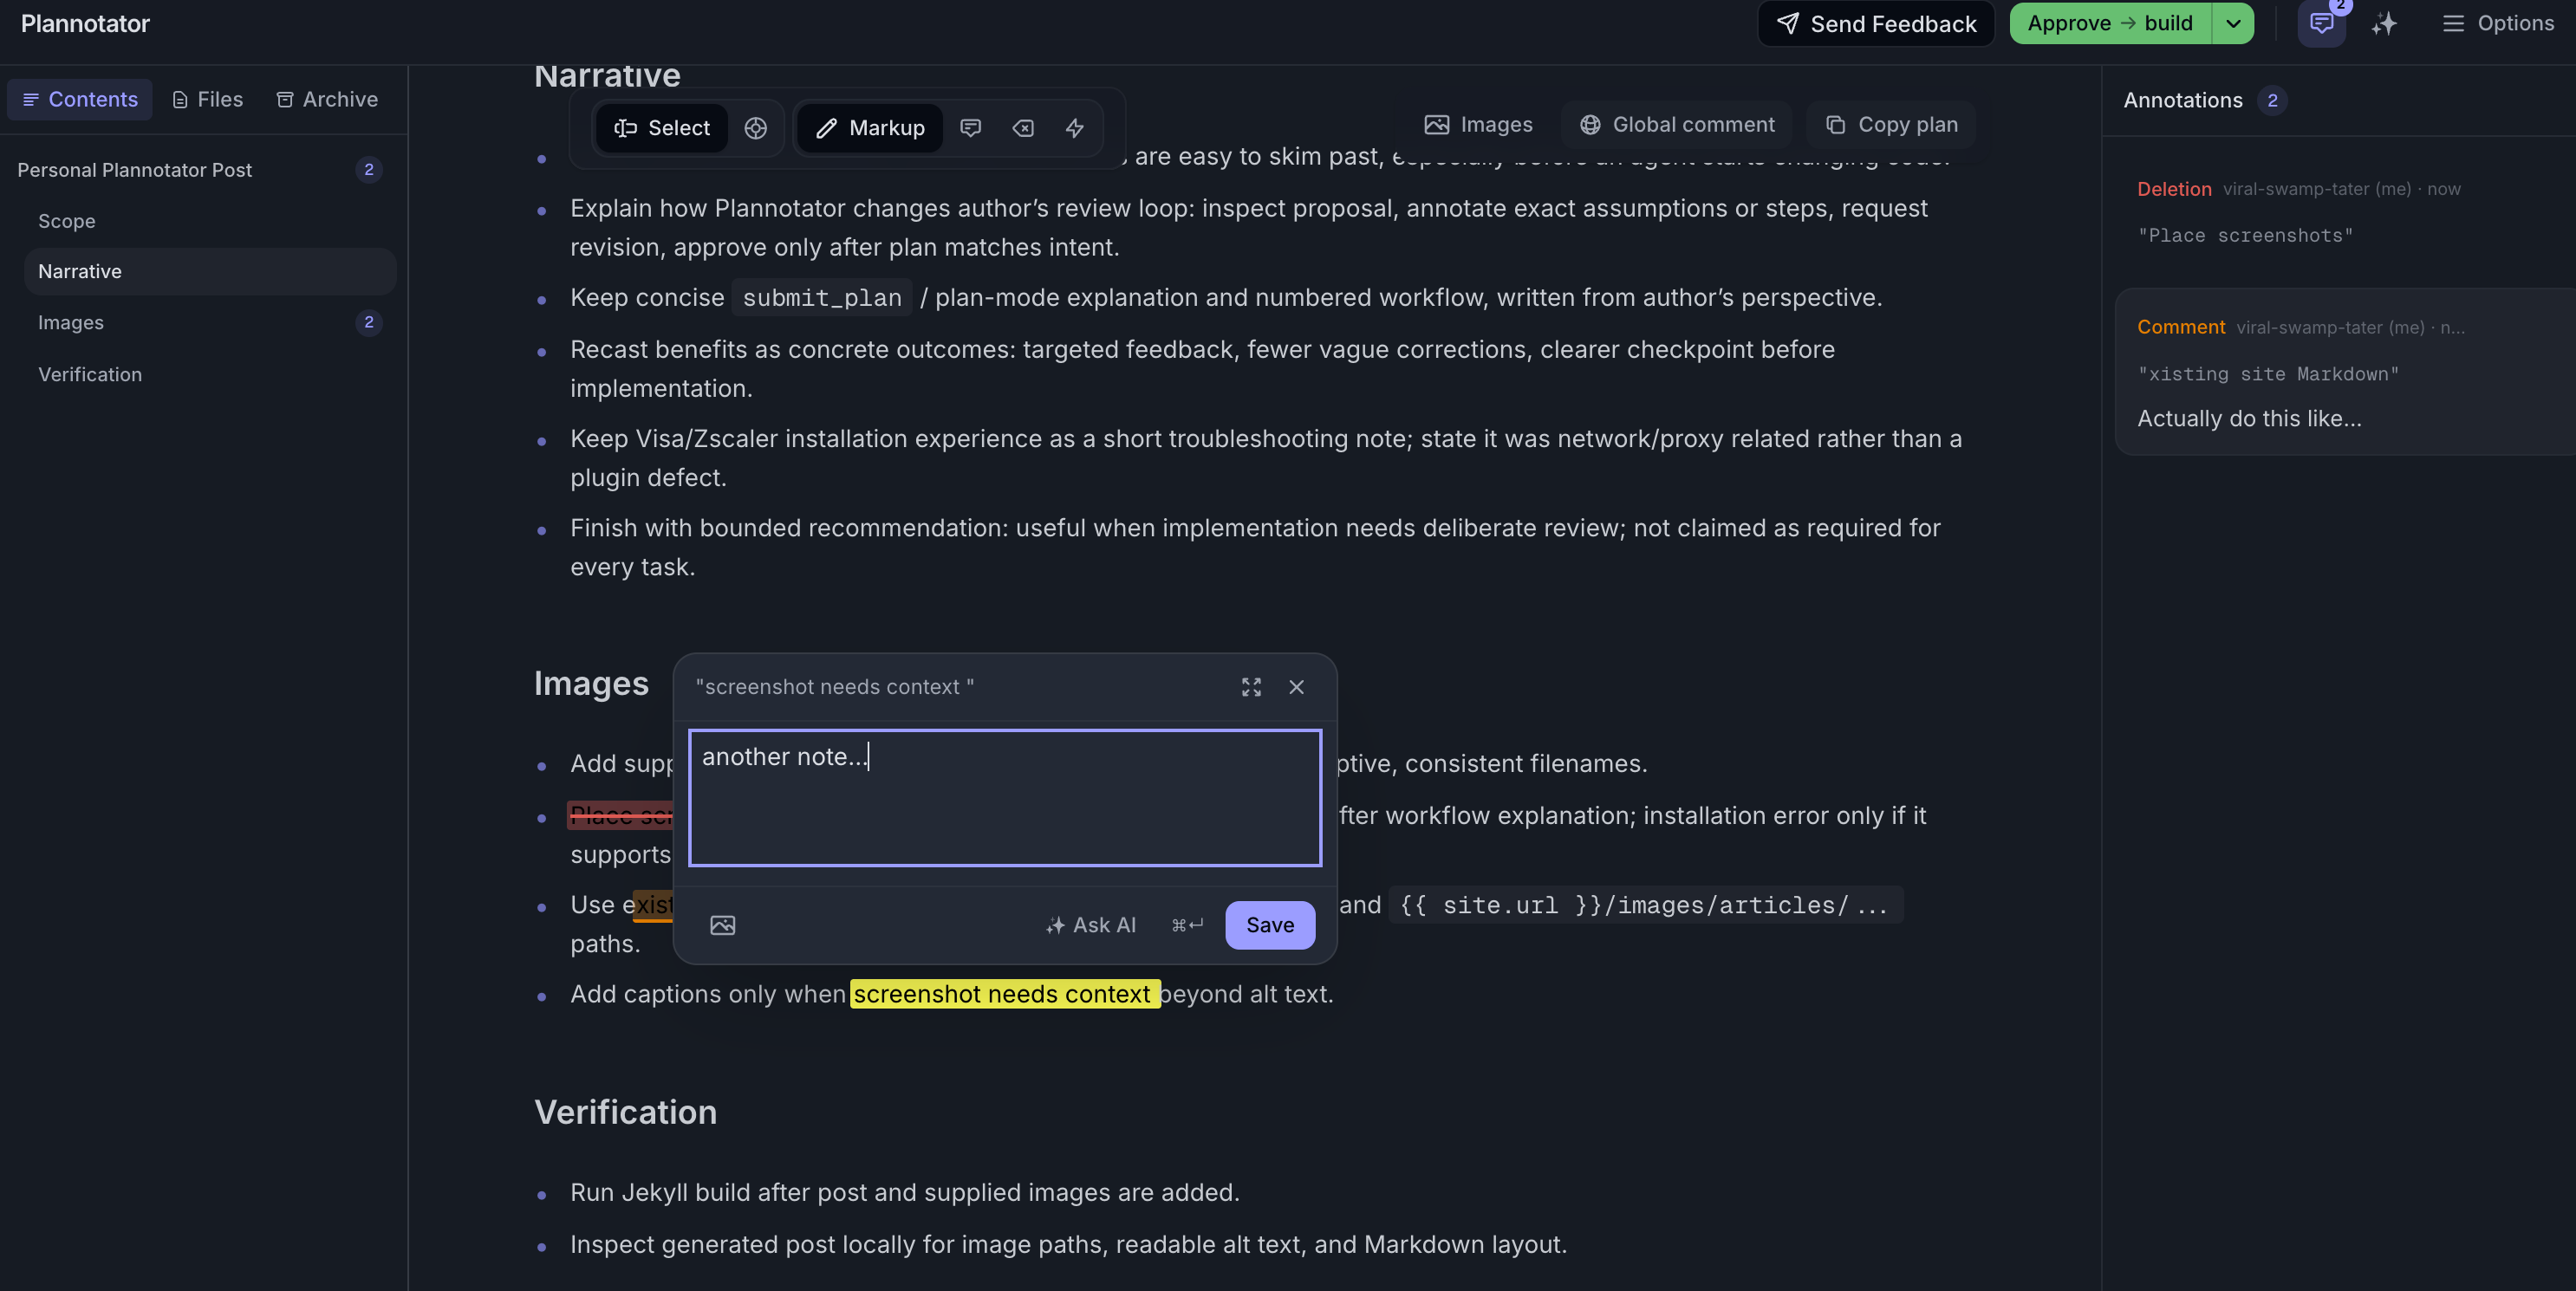Click 'Inspect generated post locally' bullet line
The image size is (2576, 1291).
coord(1068,1245)
